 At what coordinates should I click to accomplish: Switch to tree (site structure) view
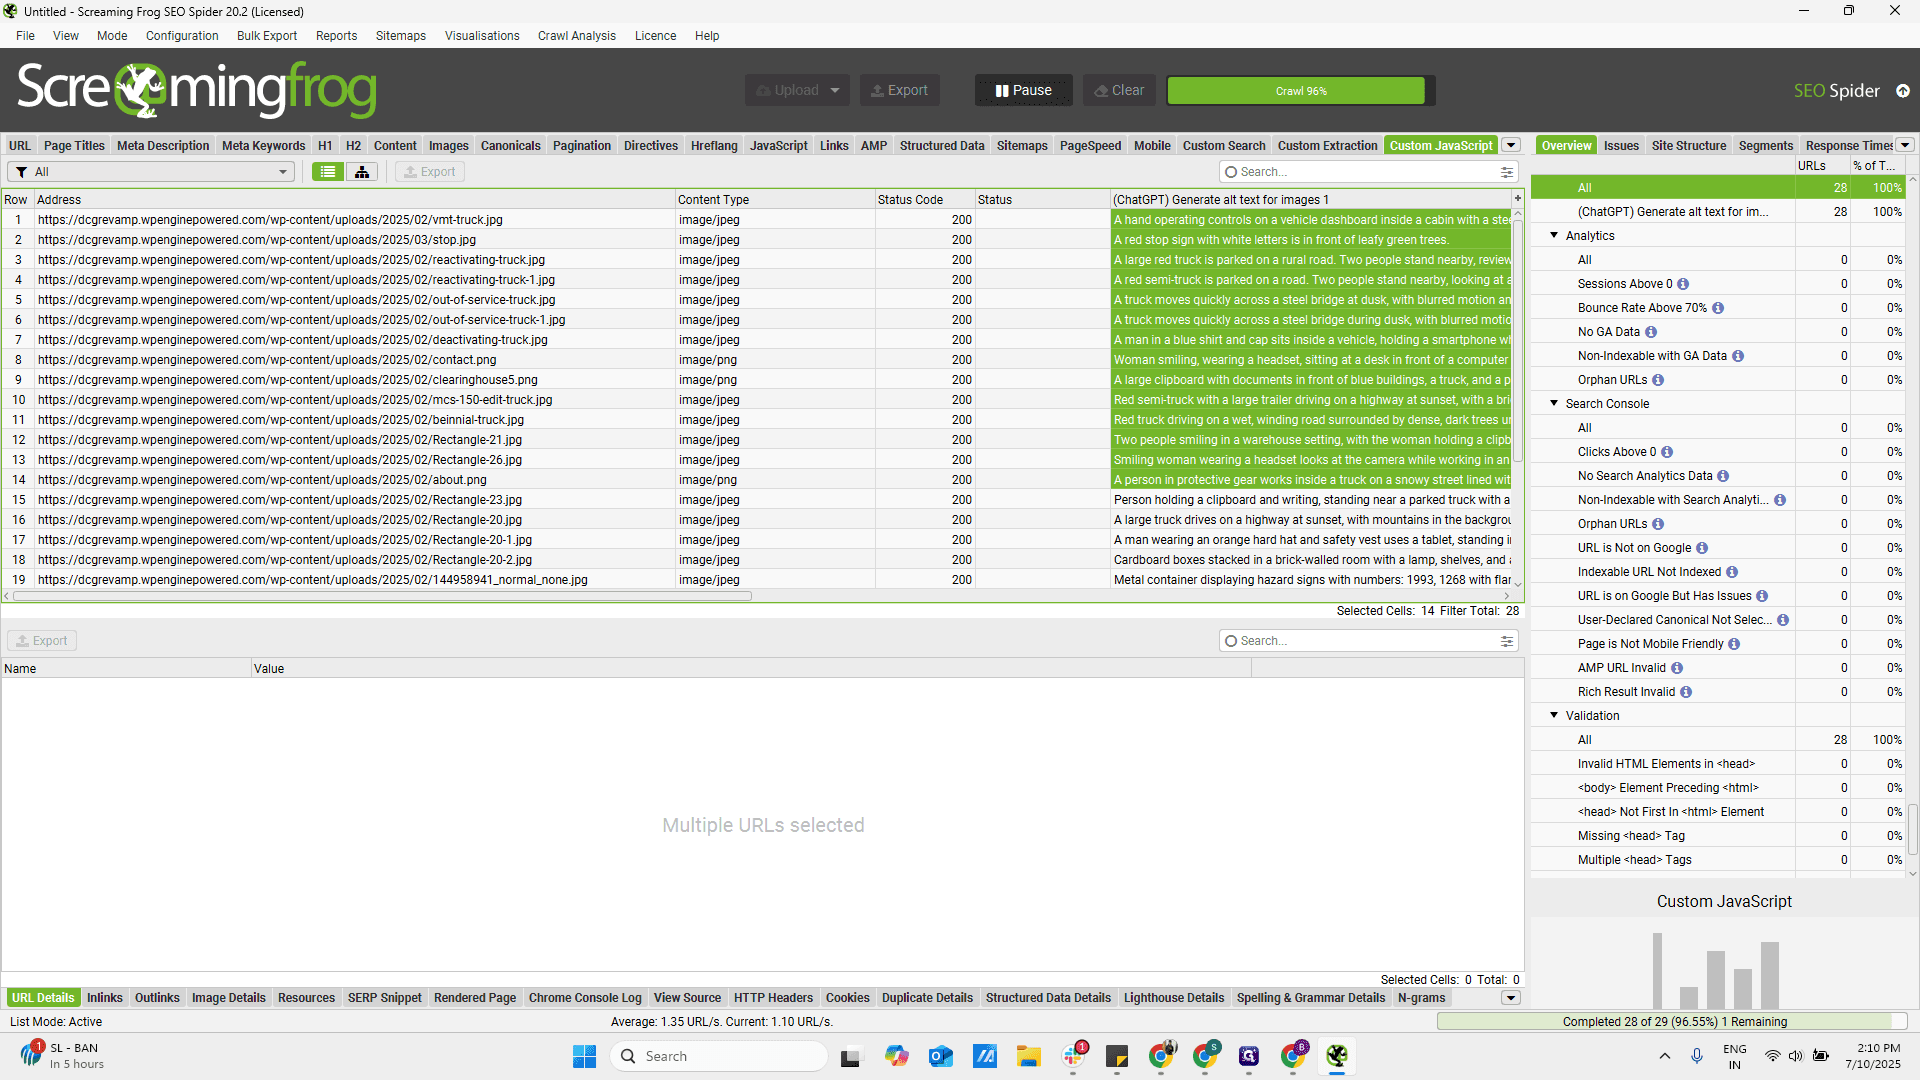click(x=362, y=172)
